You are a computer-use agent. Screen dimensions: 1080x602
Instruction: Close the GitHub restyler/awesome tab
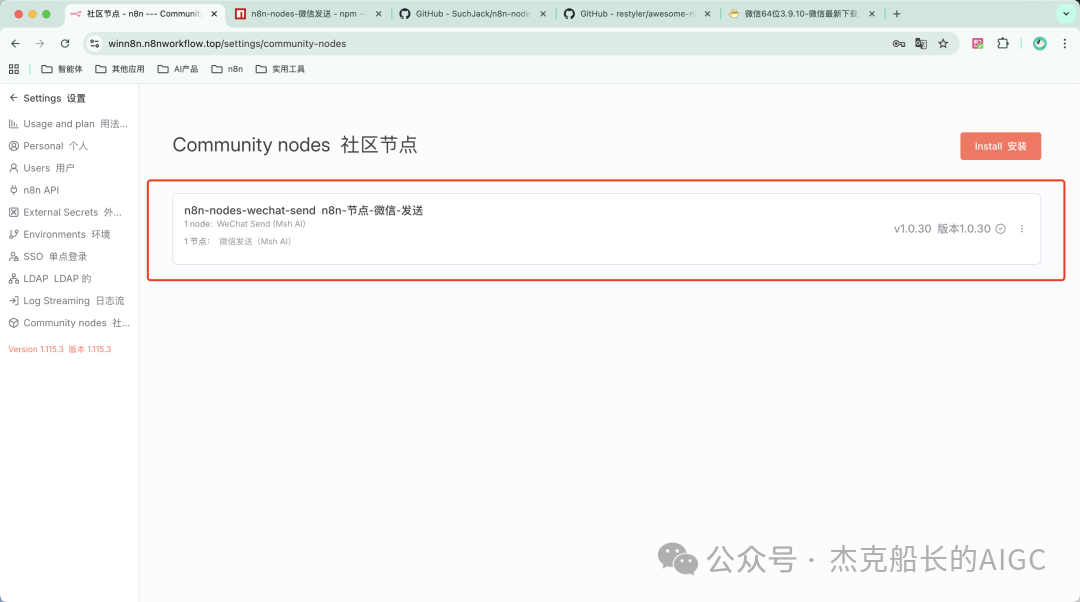point(707,14)
